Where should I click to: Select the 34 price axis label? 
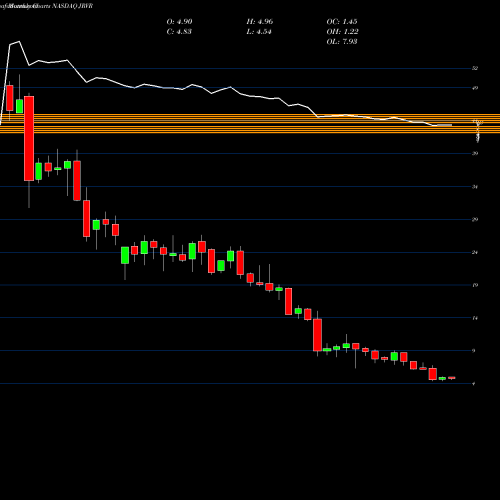tap(475, 187)
